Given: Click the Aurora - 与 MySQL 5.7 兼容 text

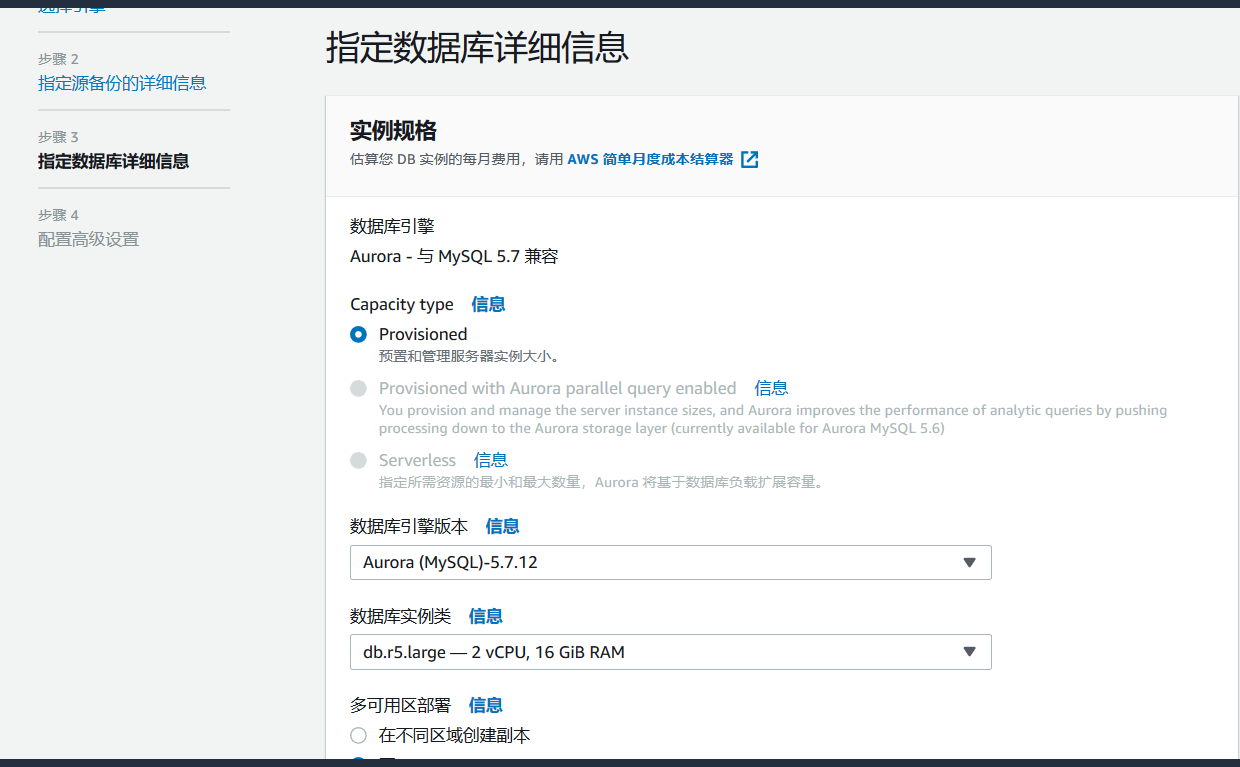Looking at the screenshot, I should (x=454, y=256).
